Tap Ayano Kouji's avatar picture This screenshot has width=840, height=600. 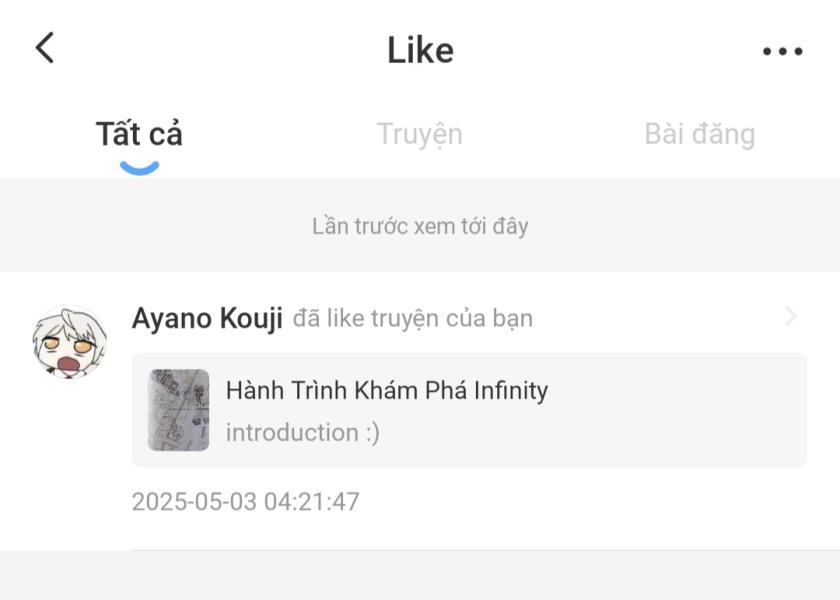click(69, 342)
